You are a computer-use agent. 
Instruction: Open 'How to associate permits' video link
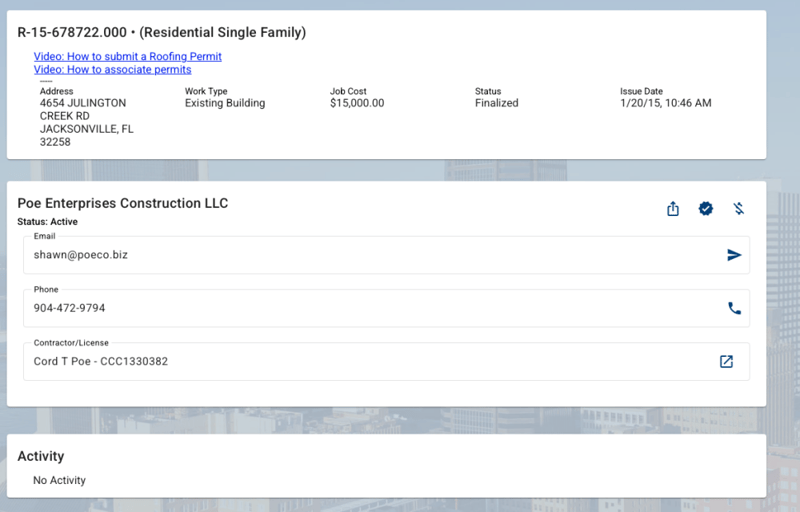pos(112,70)
